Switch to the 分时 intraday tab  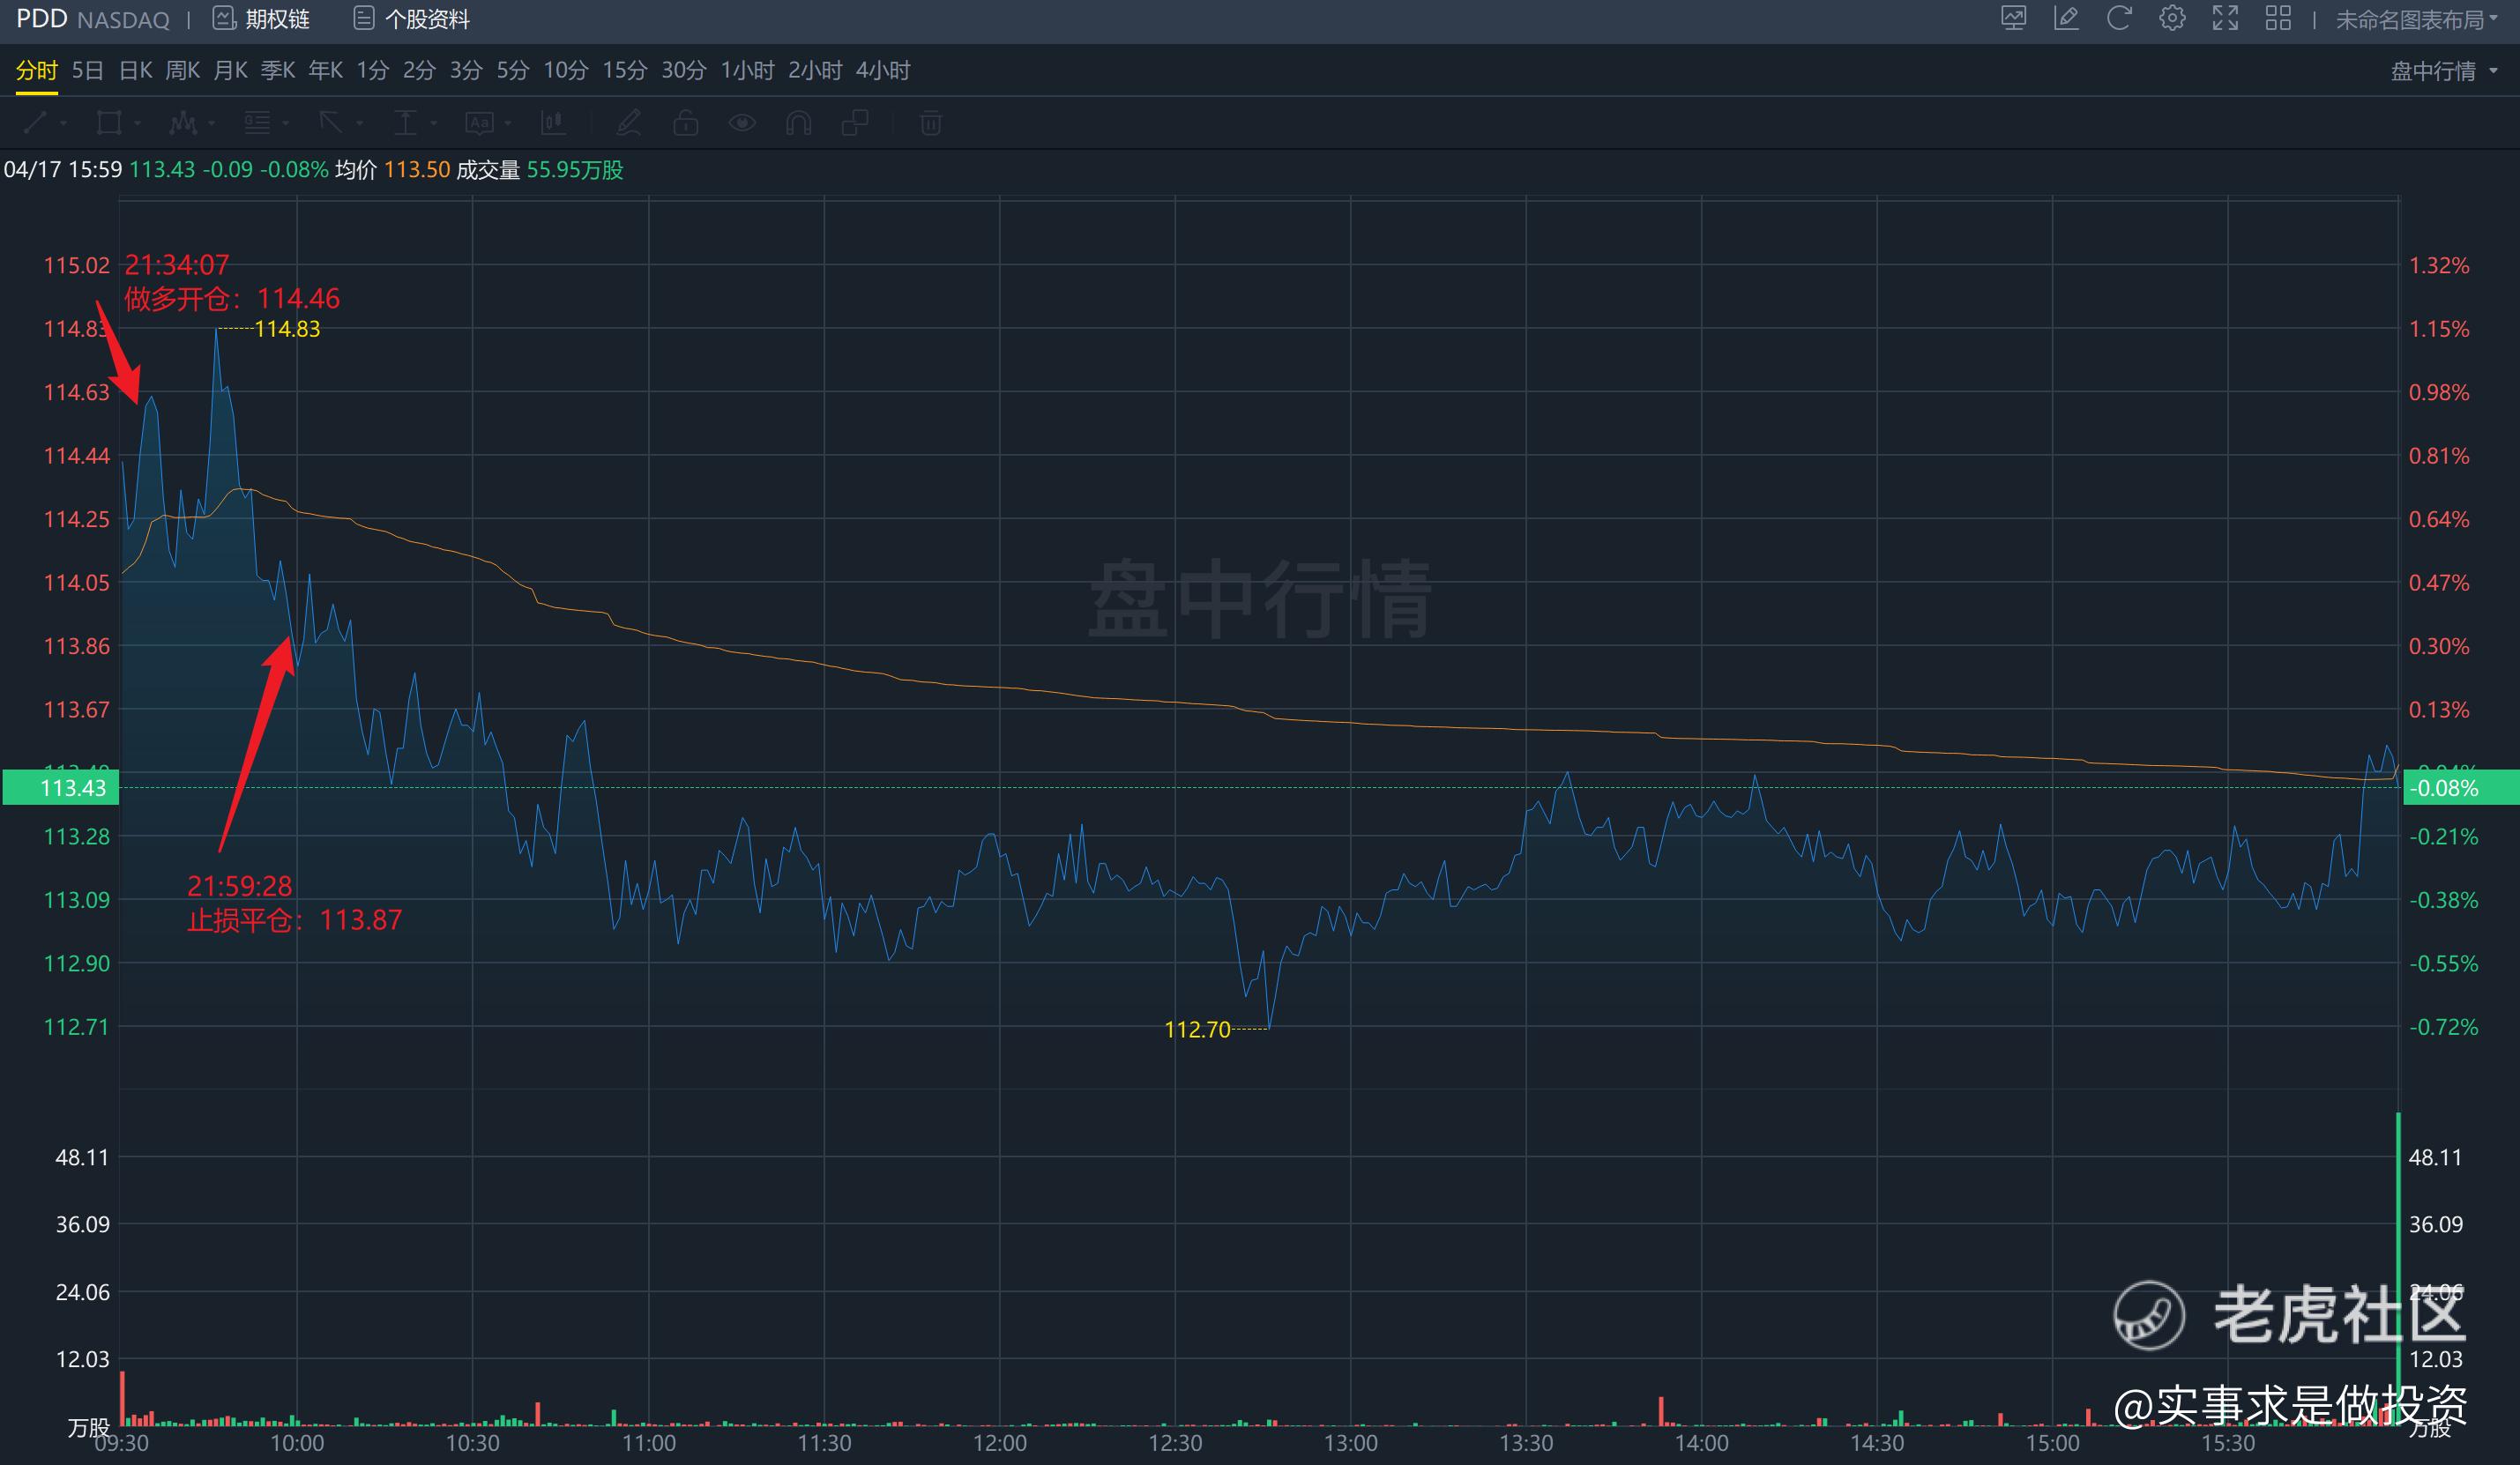tap(37, 71)
